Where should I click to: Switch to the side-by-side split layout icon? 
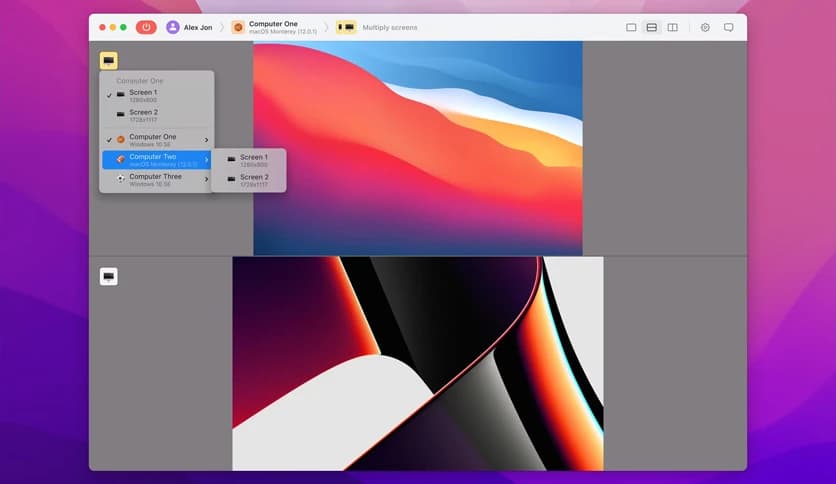coord(672,27)
